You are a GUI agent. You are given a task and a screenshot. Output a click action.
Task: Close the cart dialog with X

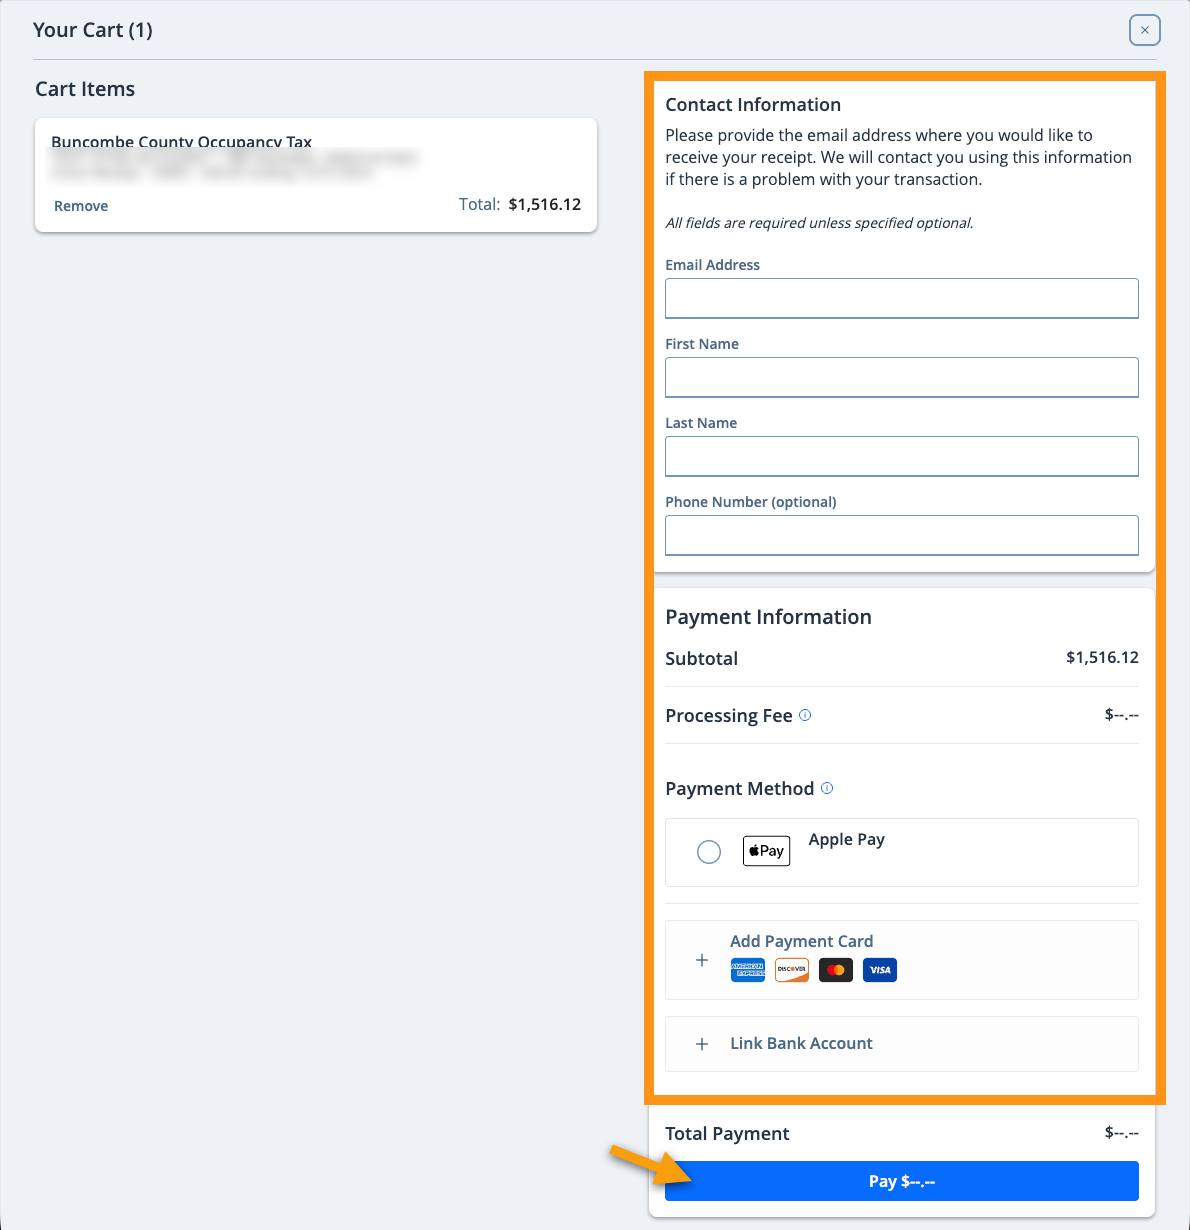click(x=1145, y=30)
